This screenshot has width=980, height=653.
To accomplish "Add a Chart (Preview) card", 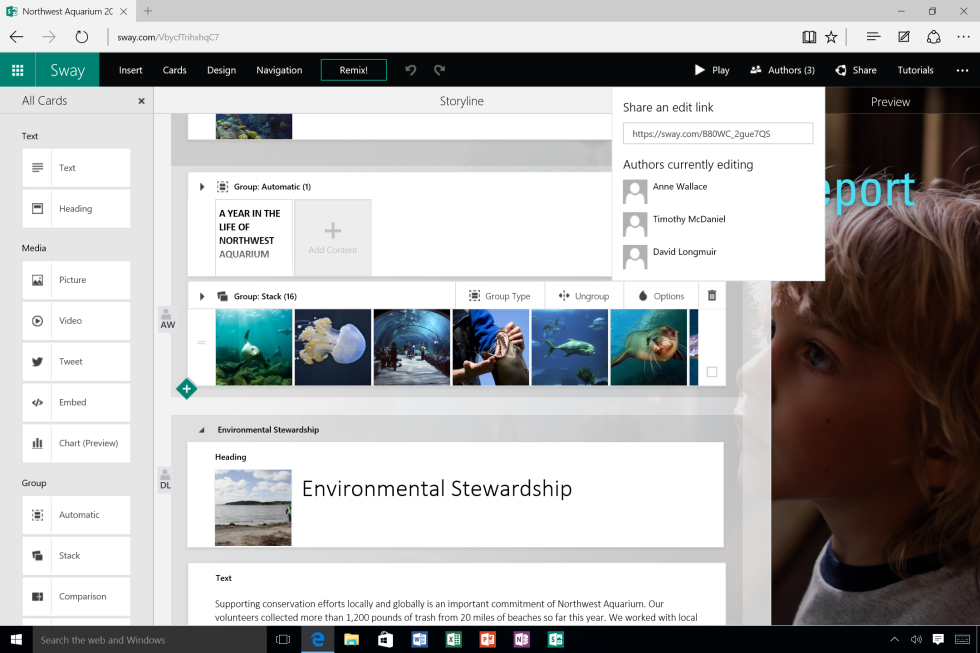I will [76, 443].
